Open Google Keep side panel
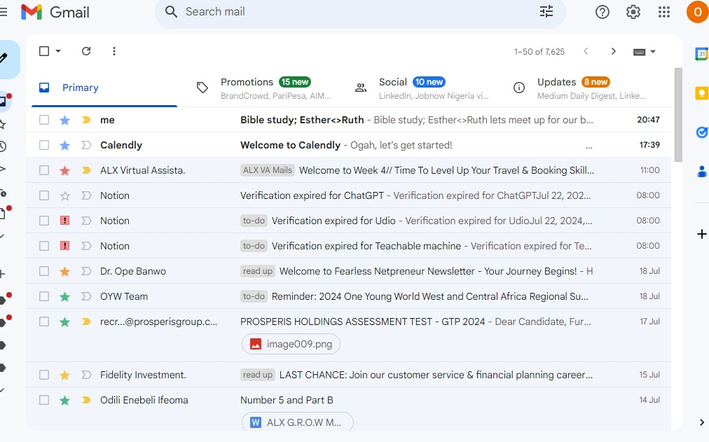709x442 pixels. [701, 93]
